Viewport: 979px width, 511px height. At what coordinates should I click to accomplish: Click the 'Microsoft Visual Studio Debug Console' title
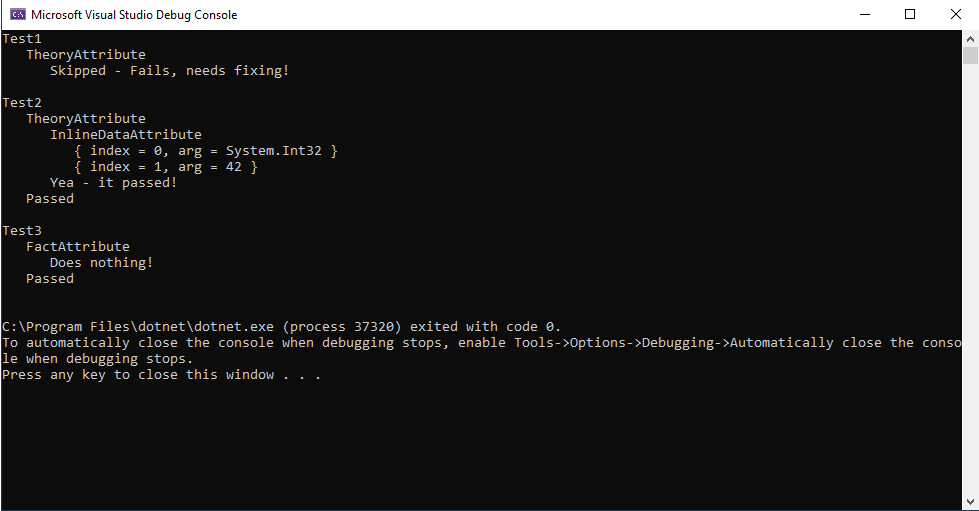tap(134, 14)
